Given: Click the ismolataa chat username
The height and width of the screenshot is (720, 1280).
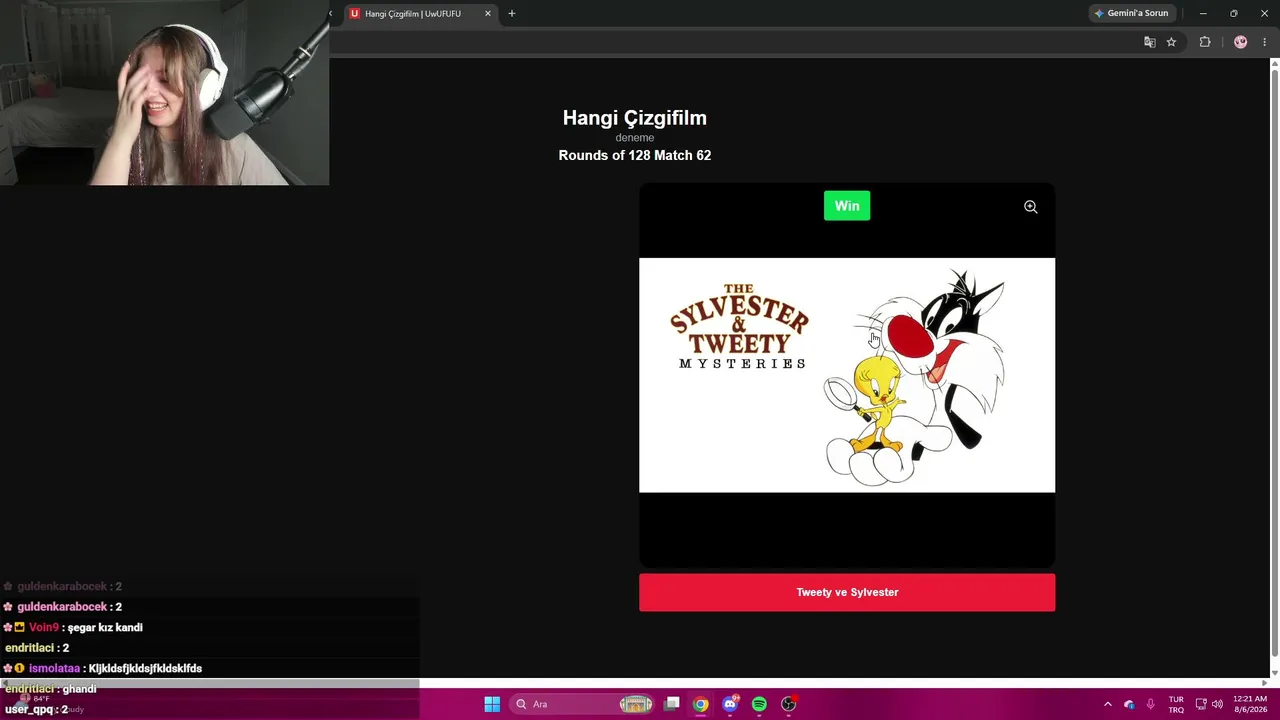Looking at the screenshot, I should tap(54, 669).
